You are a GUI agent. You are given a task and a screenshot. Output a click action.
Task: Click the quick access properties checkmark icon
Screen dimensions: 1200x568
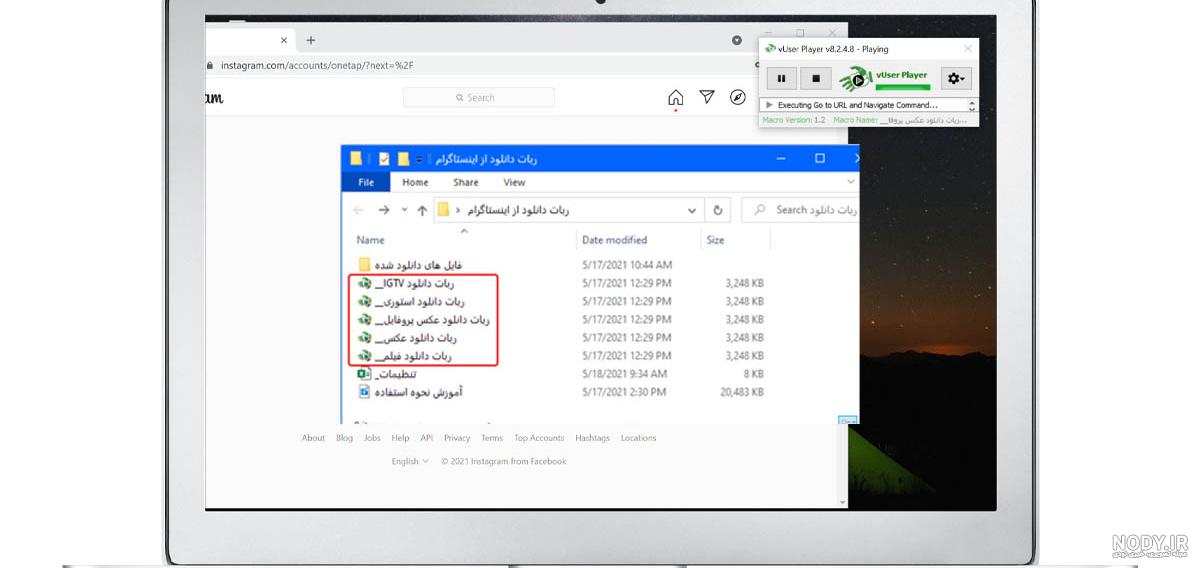tap(384, 158)
